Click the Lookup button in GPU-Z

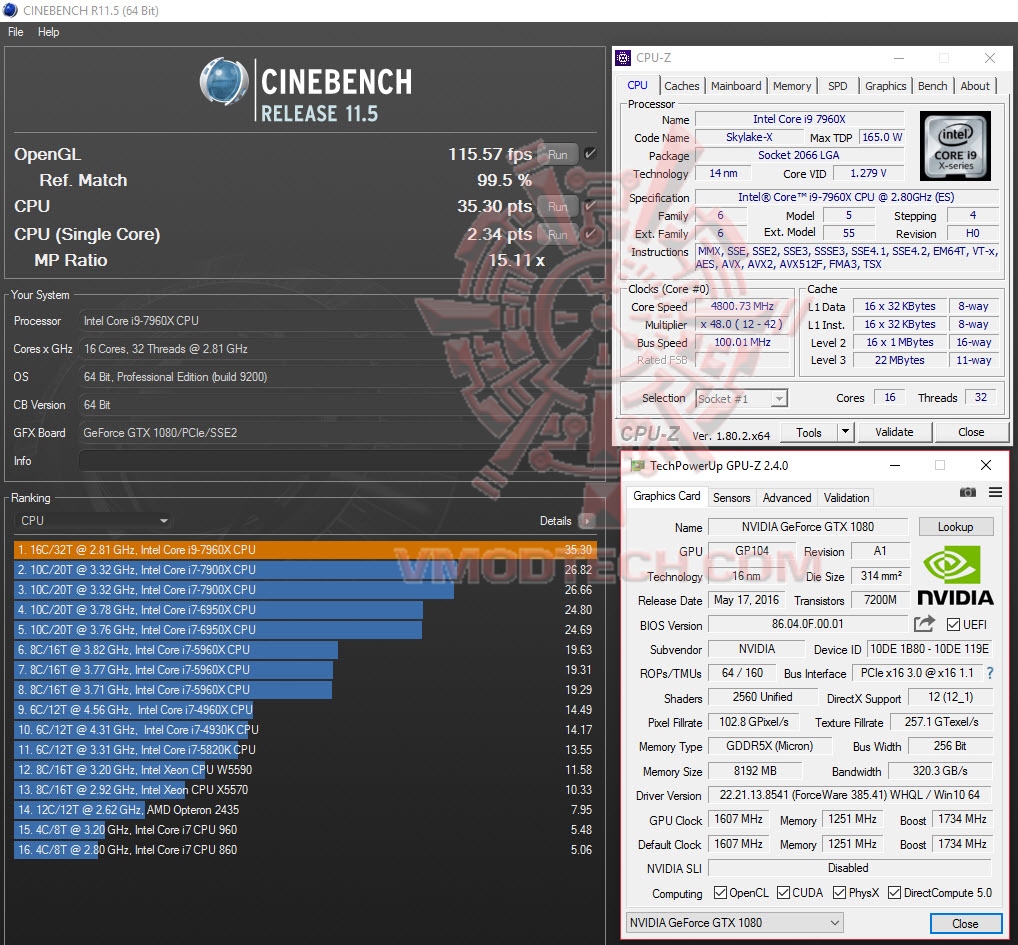(956, 526)
